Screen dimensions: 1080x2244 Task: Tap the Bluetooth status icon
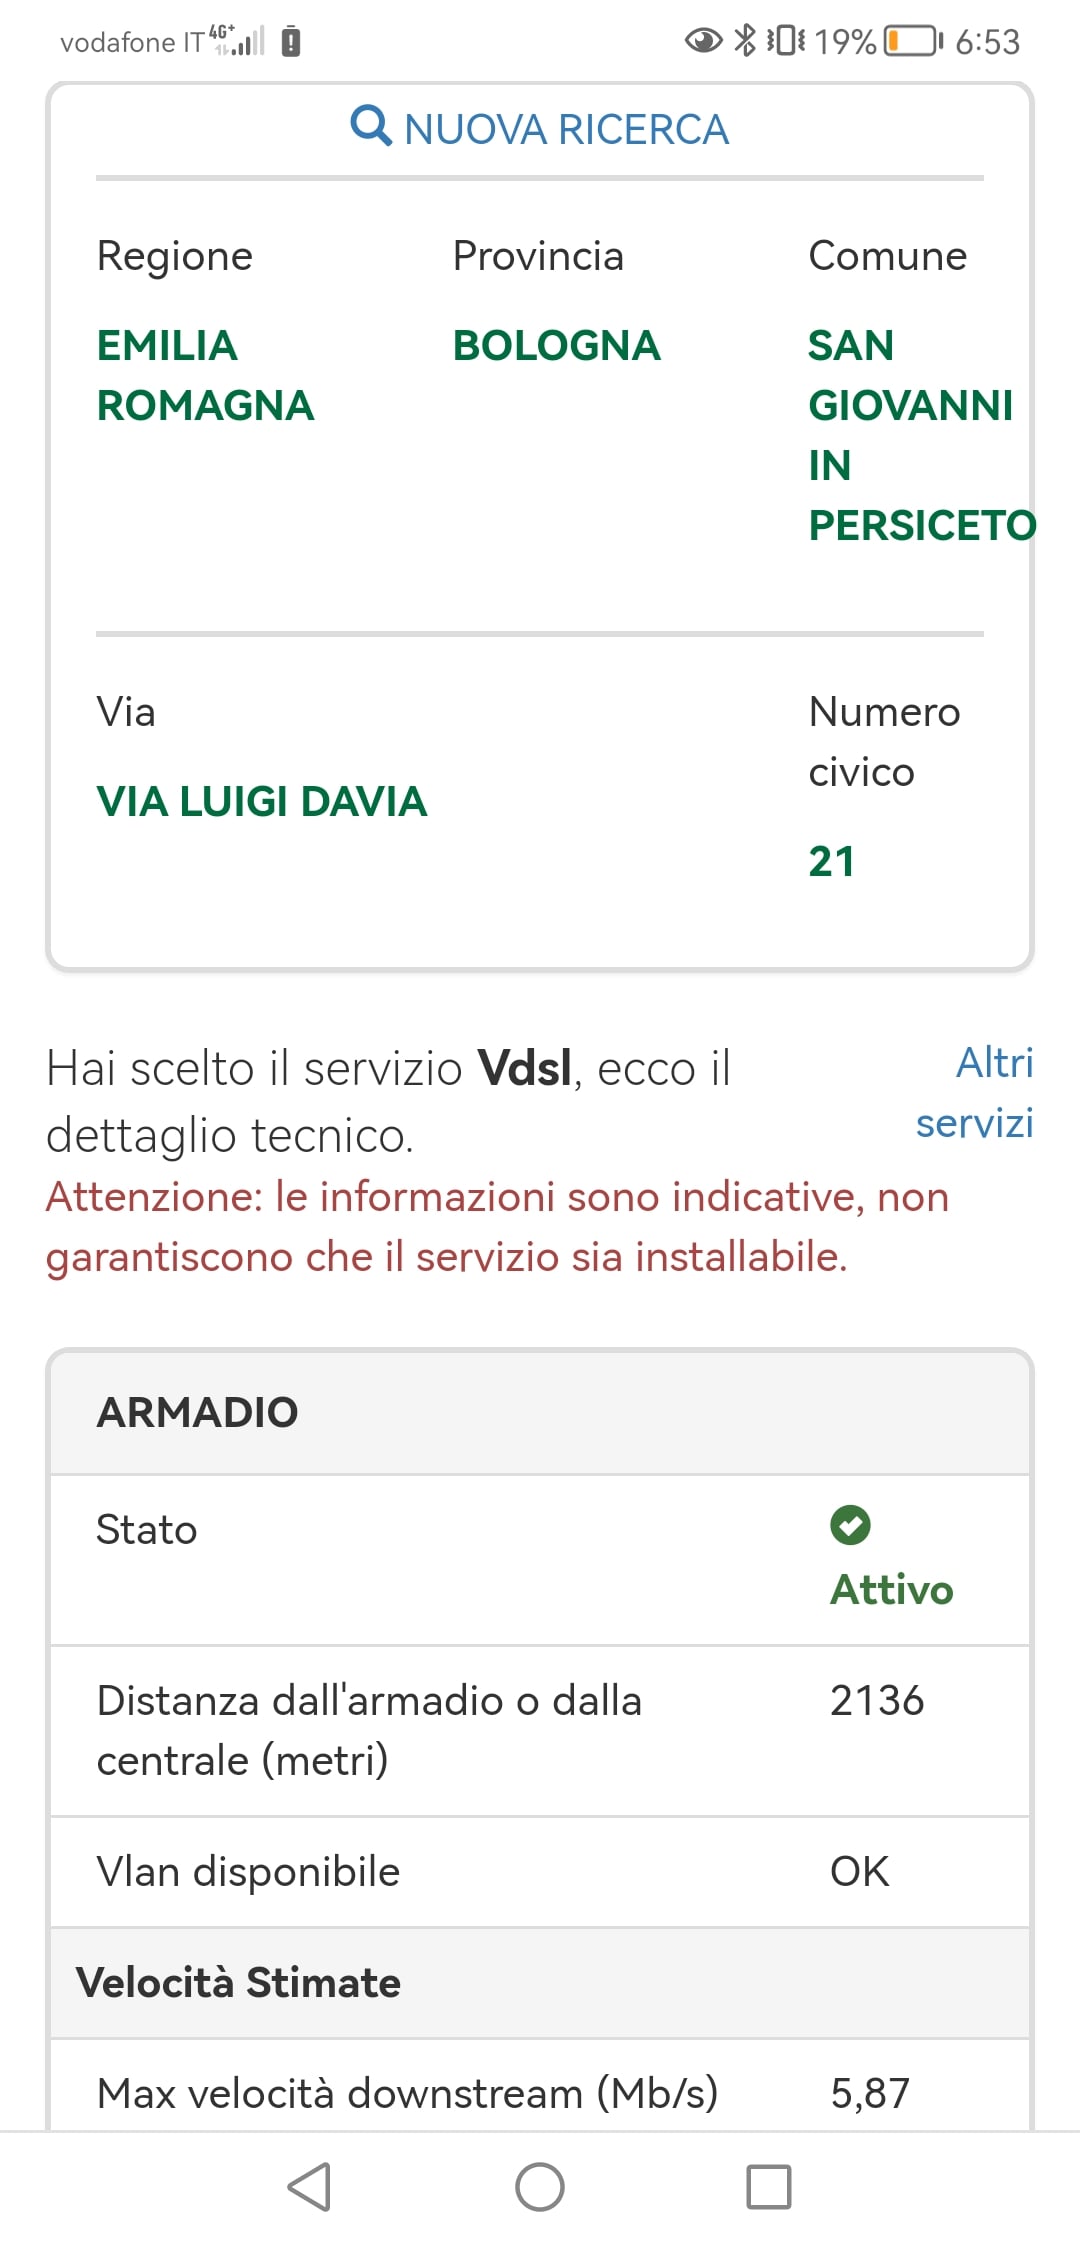coord(745,41)
